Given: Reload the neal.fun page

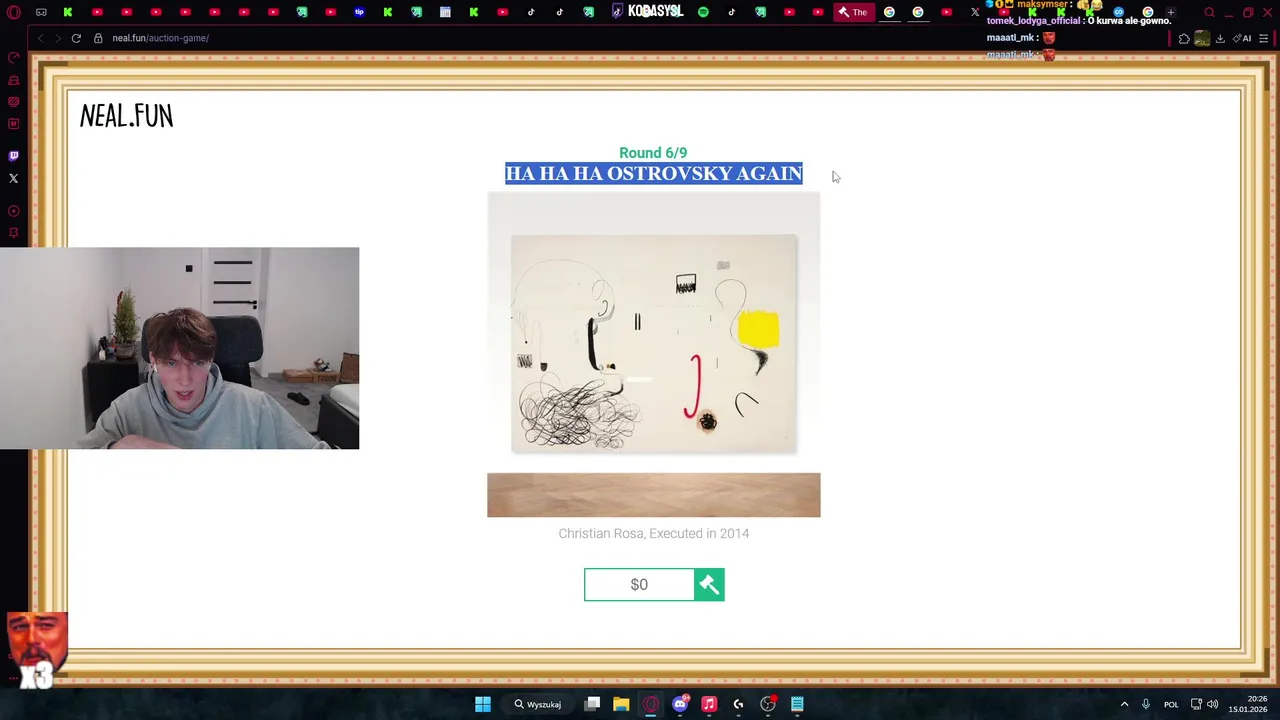Looking at the screenshot, I should tap(76, 38).
